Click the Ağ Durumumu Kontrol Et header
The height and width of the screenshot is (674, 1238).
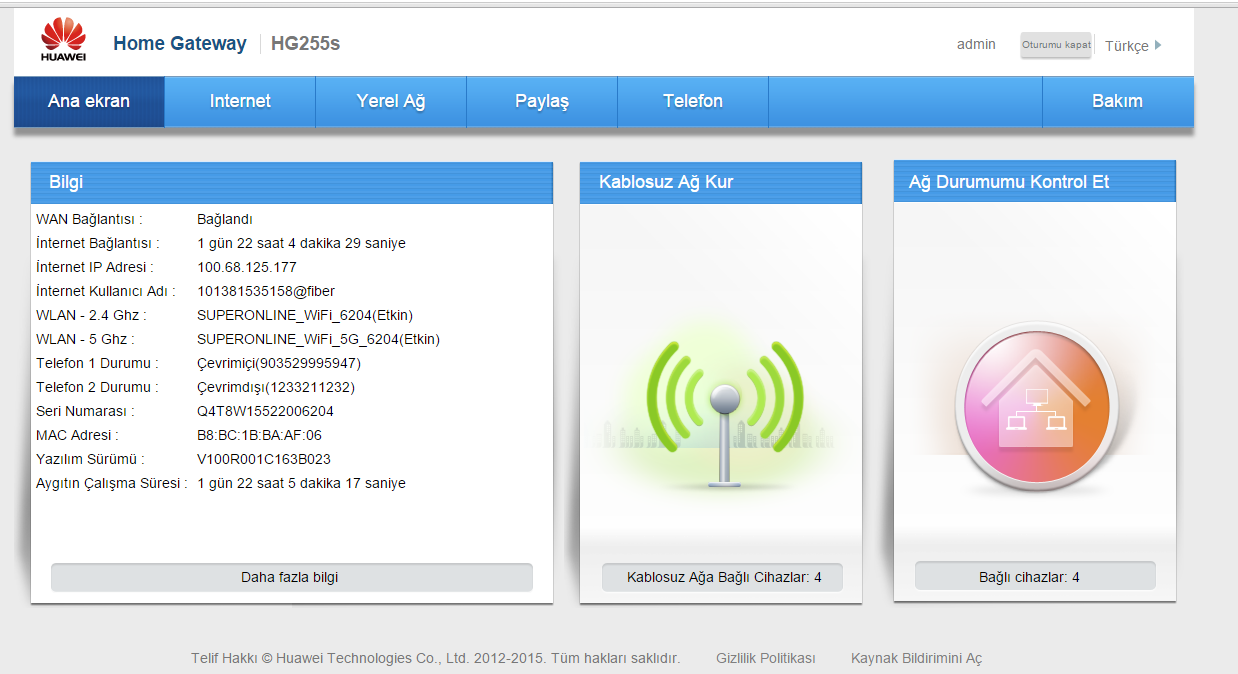(x=1035, y=182)
